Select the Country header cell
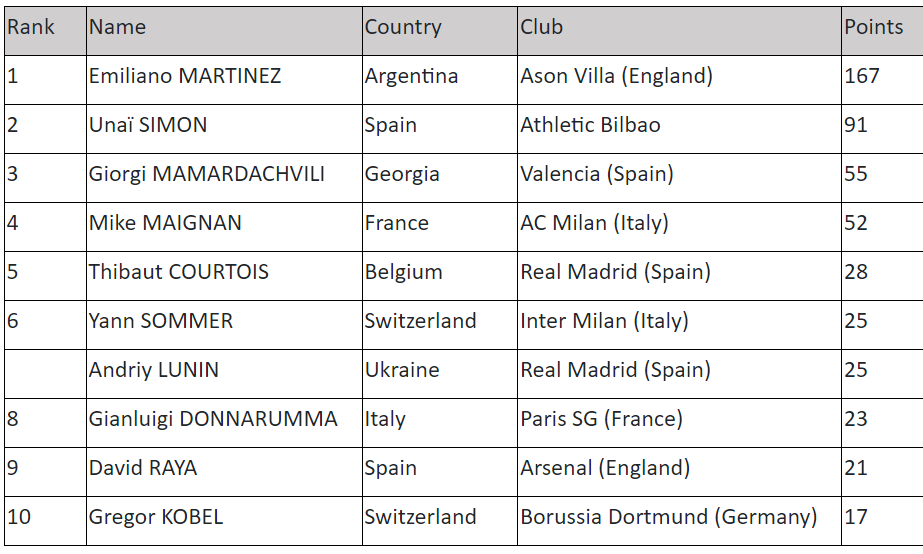Screen dimensions: 923x554 click(x=403, y=28)
